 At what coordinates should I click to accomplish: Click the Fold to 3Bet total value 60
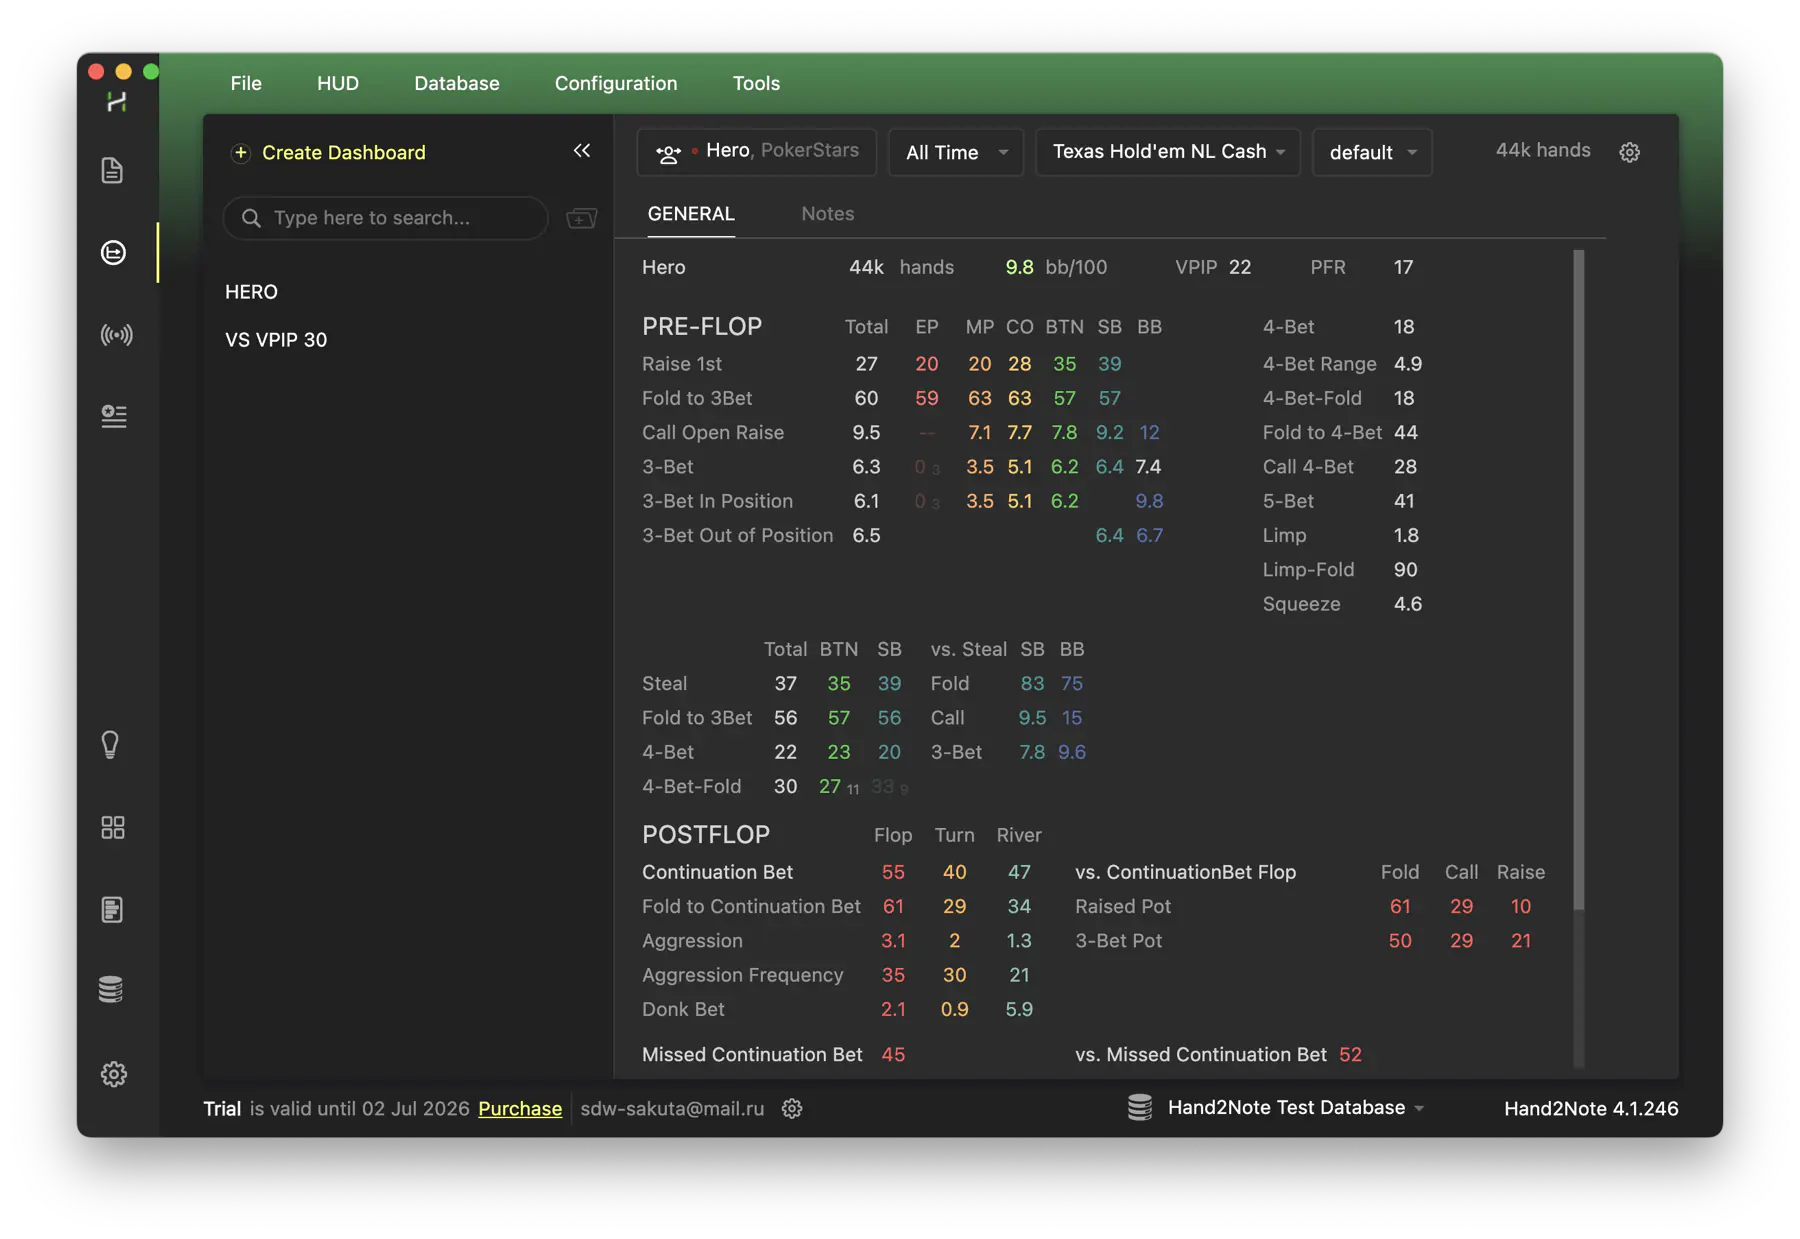[x=866, y=398]
